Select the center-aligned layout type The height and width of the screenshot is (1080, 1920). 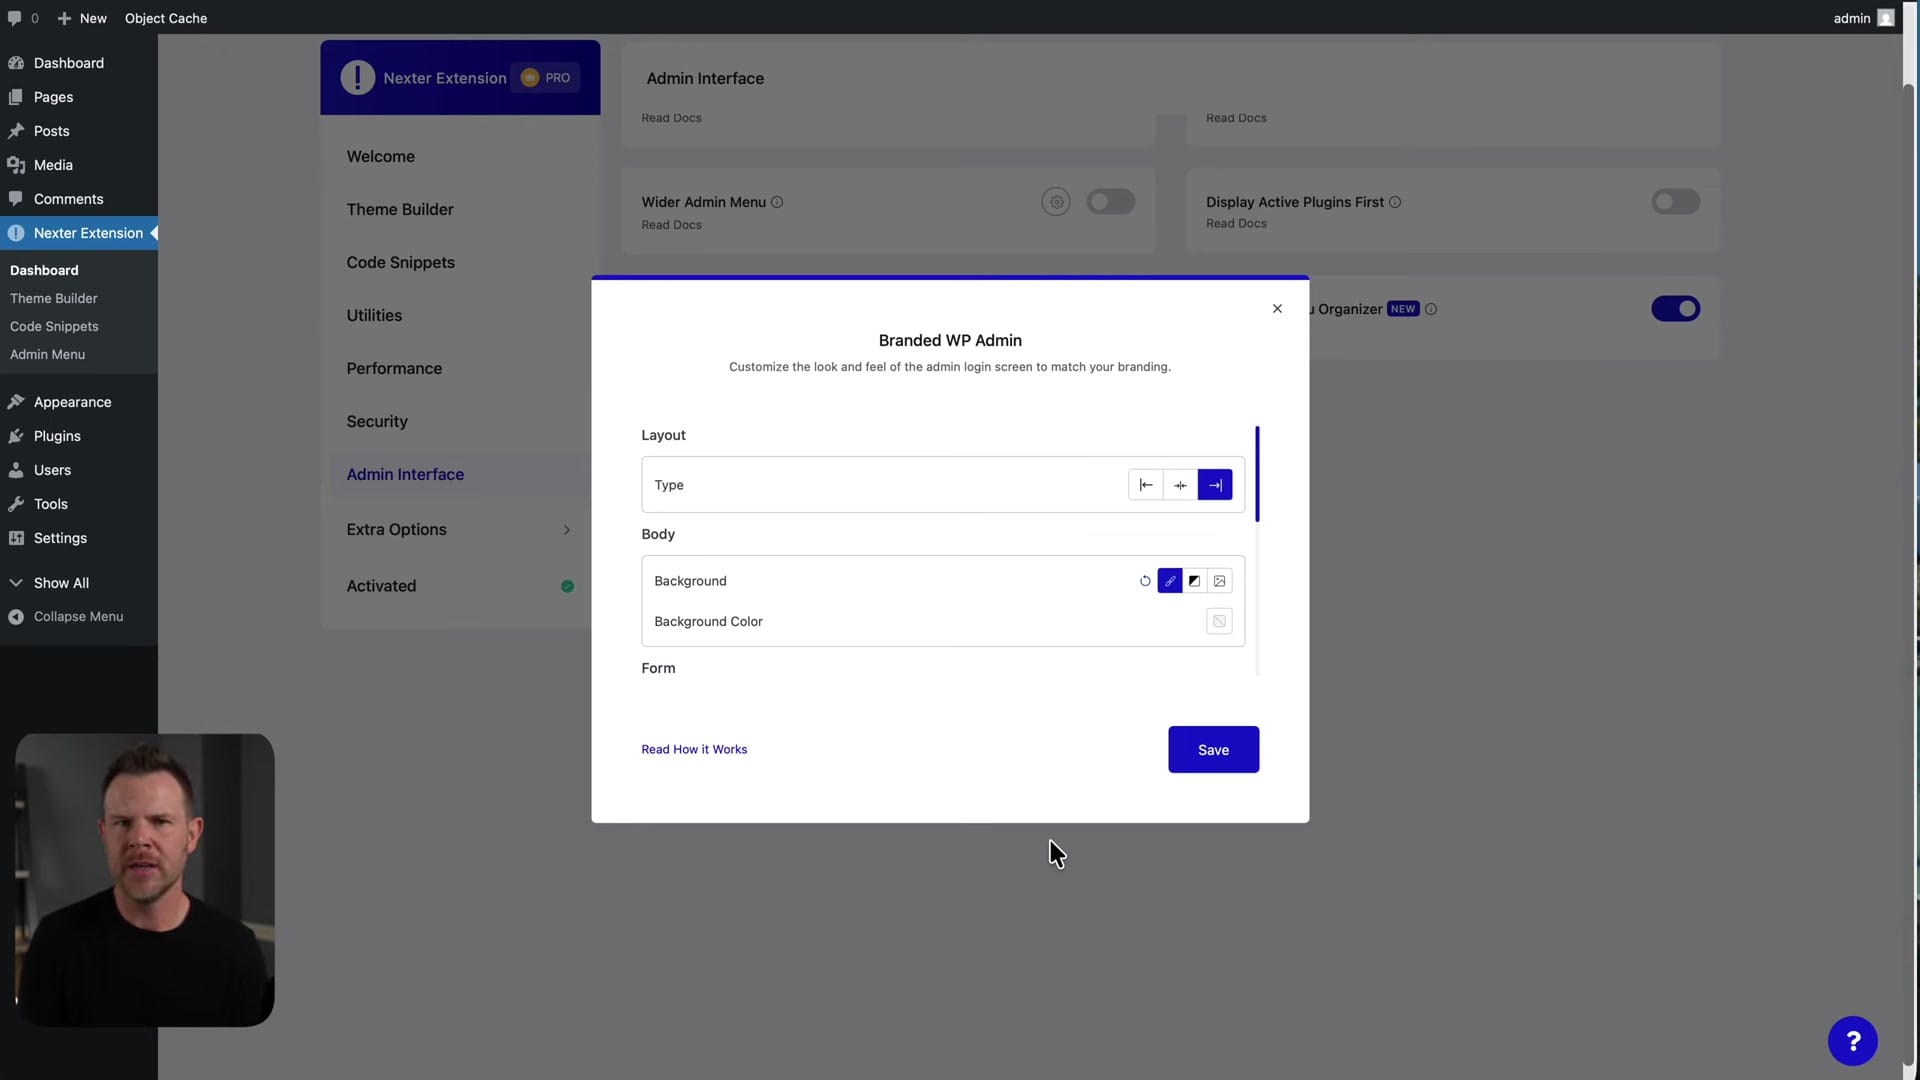point(1180,485)
